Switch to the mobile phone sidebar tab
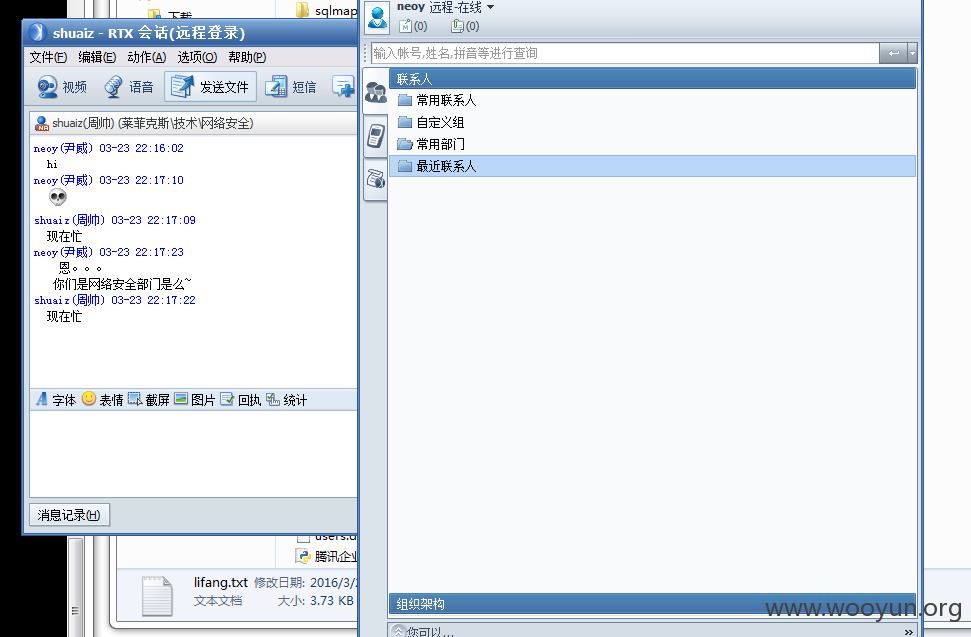 [375, 136]
